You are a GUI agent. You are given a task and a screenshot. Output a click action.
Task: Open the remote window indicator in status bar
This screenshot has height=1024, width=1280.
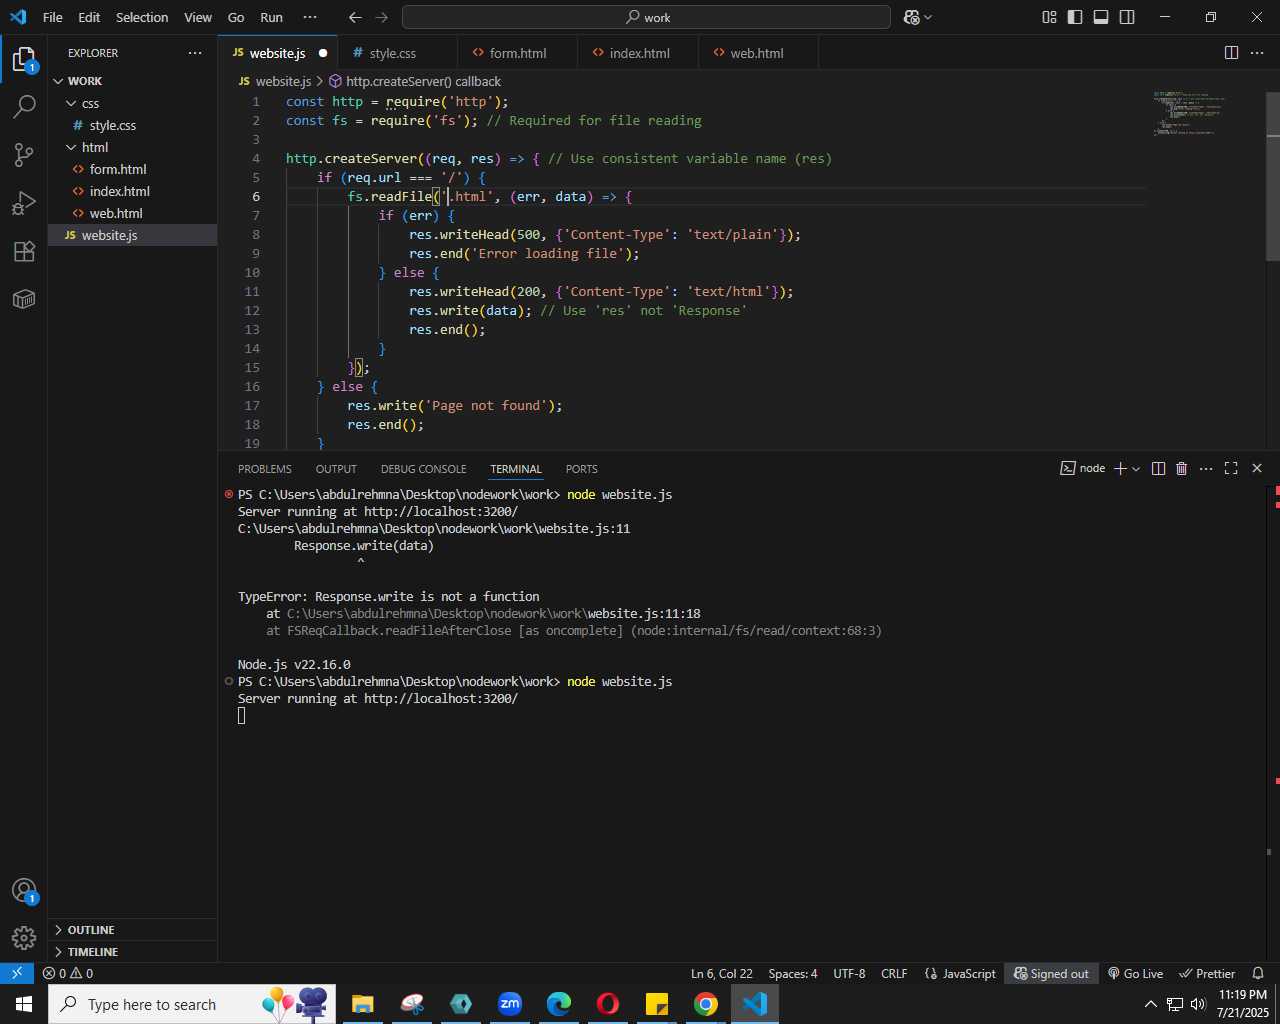[17, 973]
